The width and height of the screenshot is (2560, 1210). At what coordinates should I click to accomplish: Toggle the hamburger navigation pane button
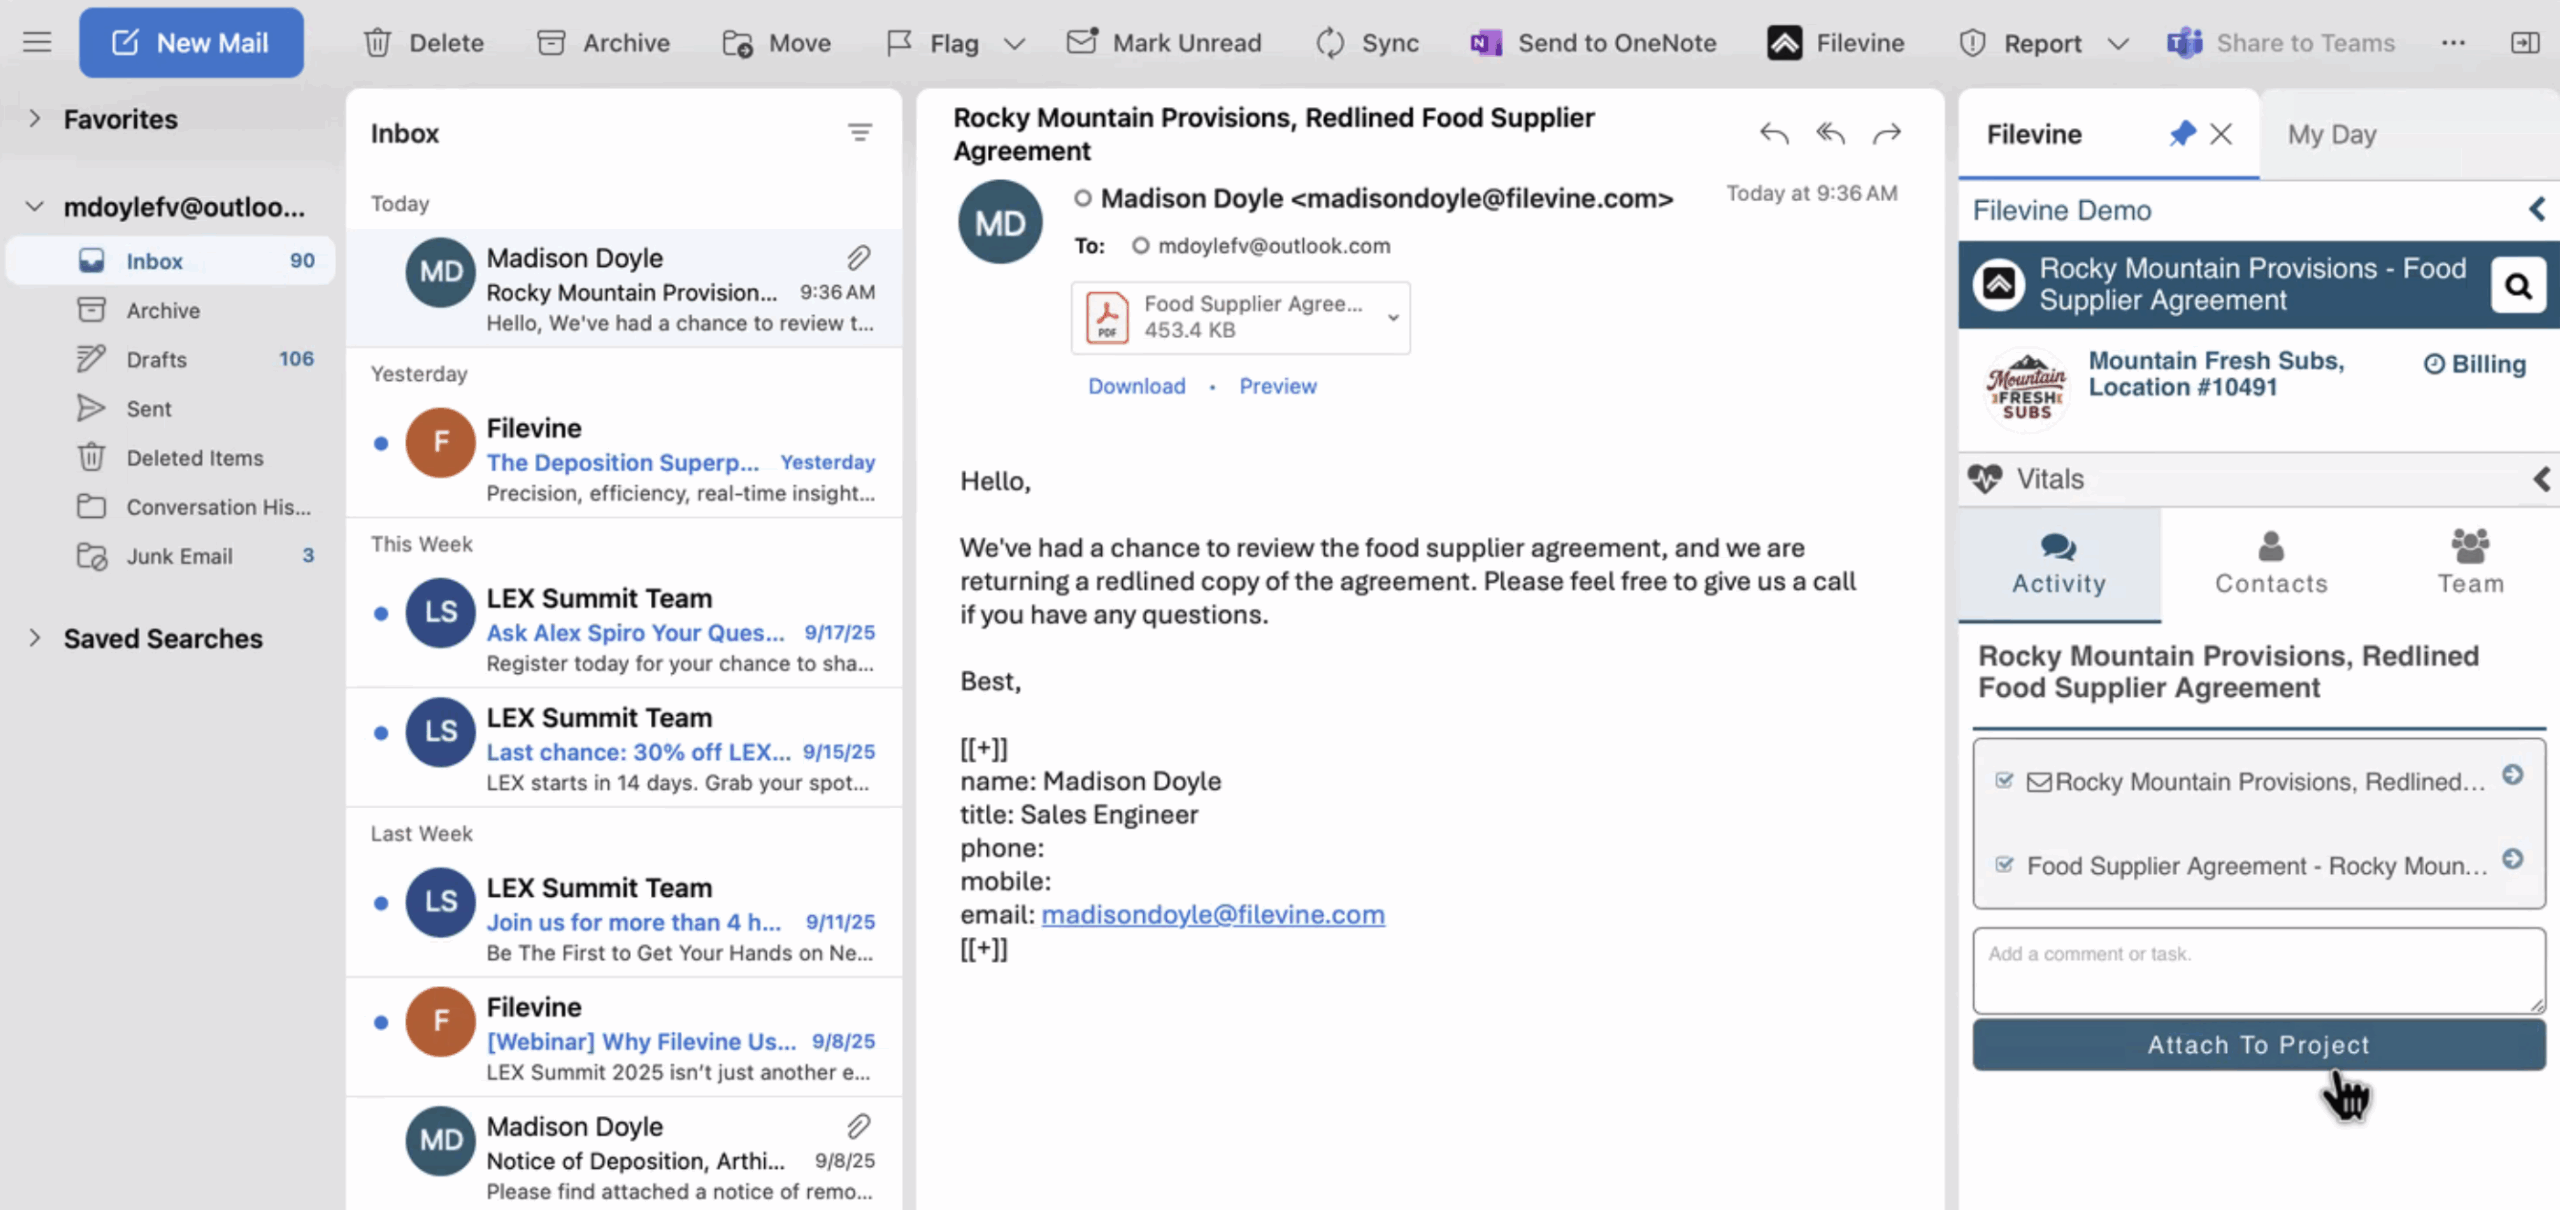pyautogui.click(x=37, y=42)
